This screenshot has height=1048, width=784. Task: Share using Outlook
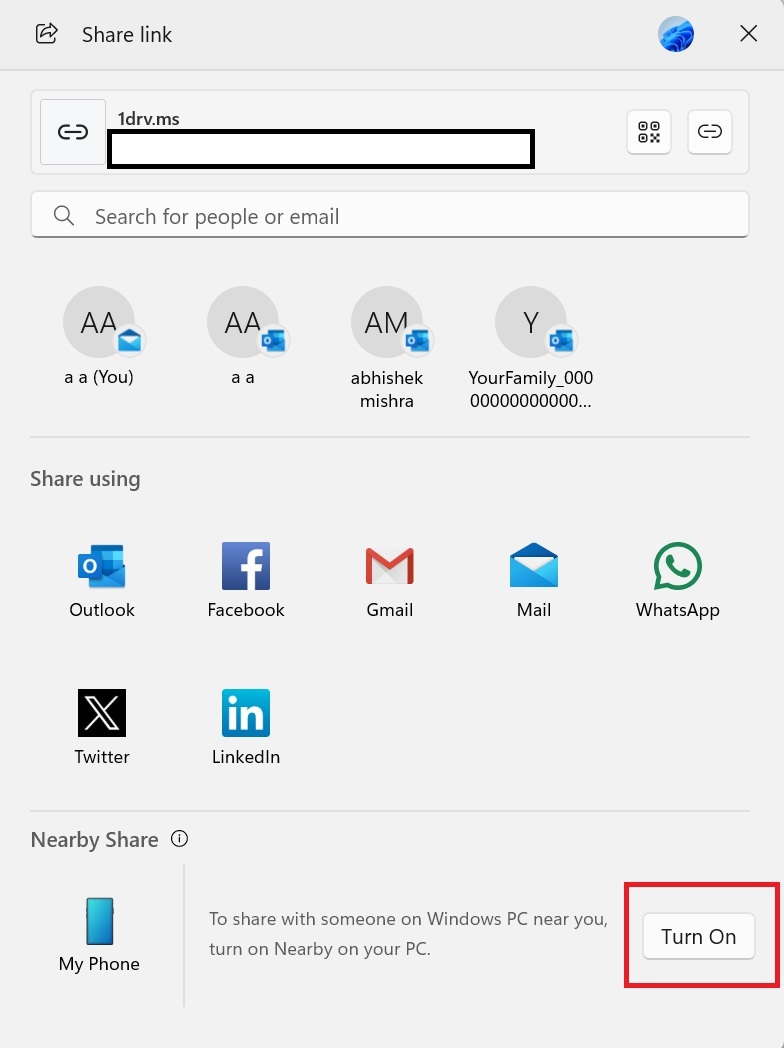pos(102,581)
